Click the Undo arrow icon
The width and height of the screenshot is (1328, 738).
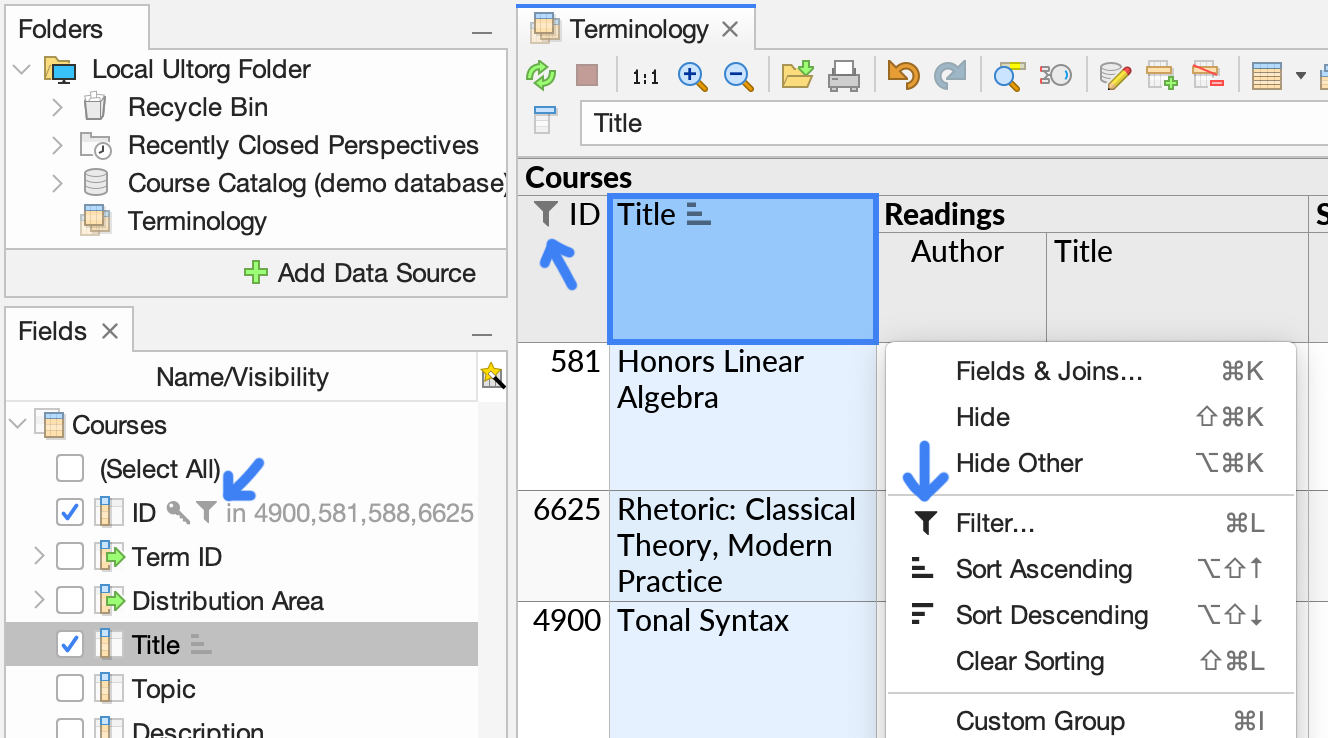tap(901, 74)
